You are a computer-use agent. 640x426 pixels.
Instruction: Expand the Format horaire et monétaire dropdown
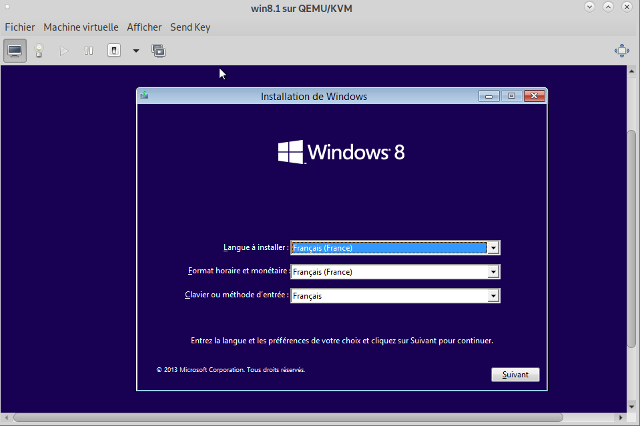tap(493, 272)
